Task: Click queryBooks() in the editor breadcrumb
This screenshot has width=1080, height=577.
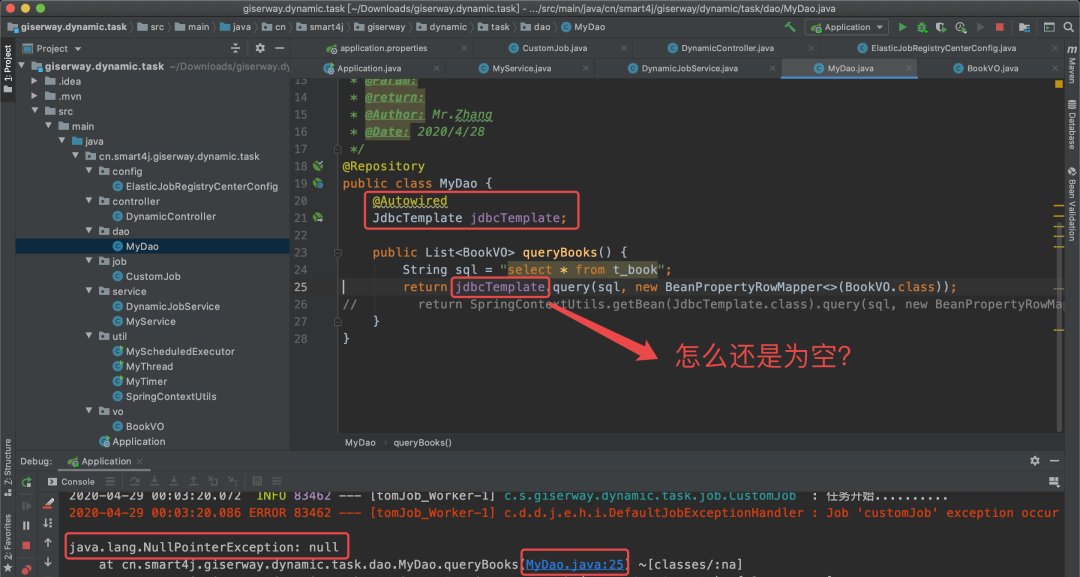Action: point(422,443)
